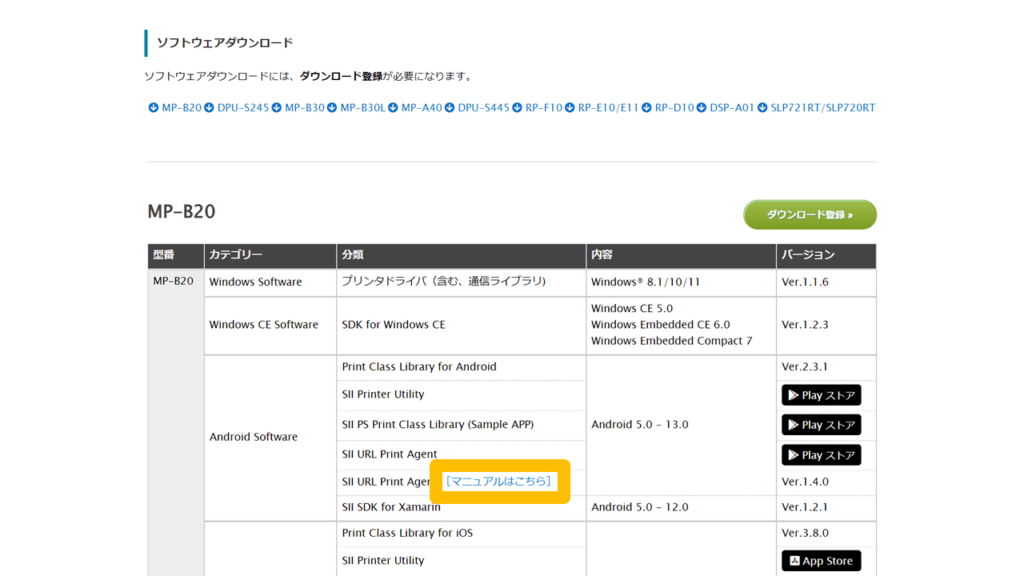Viewport: 1024px width, 576px height.
Task: Click the バージョン column header
Action: point(826,255)
